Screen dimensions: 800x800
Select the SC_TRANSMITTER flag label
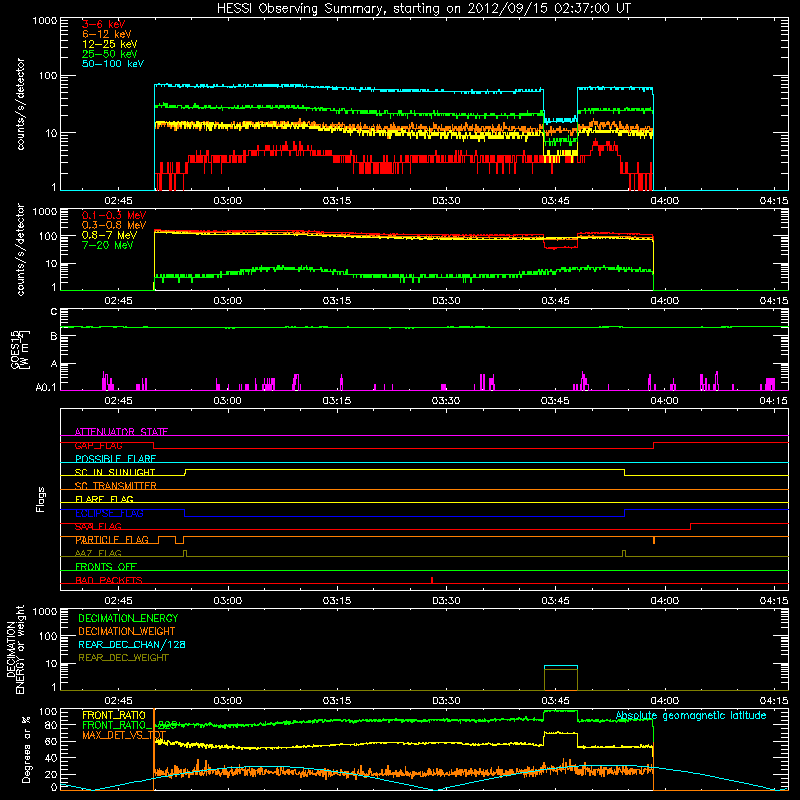(x=115, y=486)
